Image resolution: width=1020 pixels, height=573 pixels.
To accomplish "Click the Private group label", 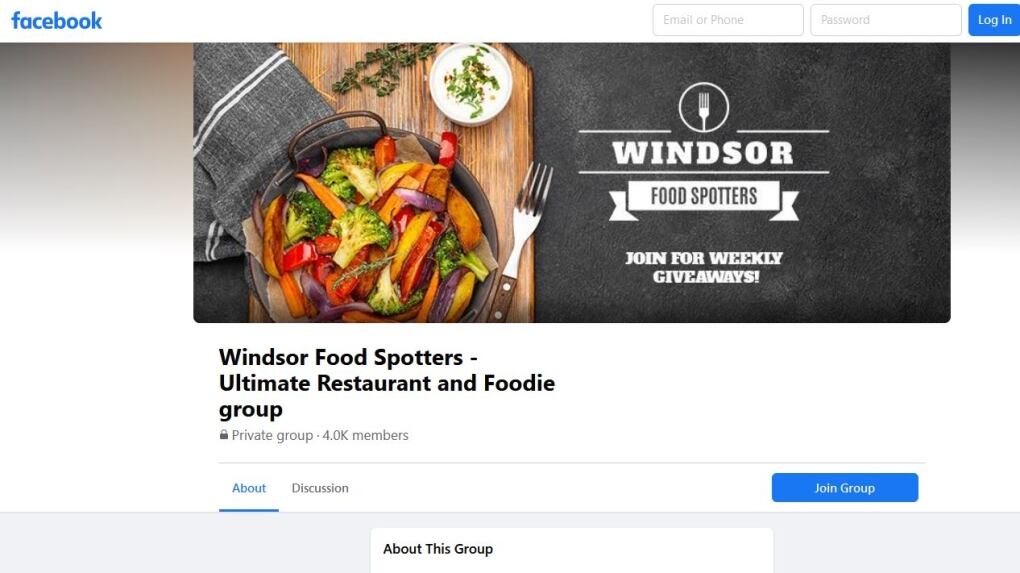I will [x=273, y=435].
